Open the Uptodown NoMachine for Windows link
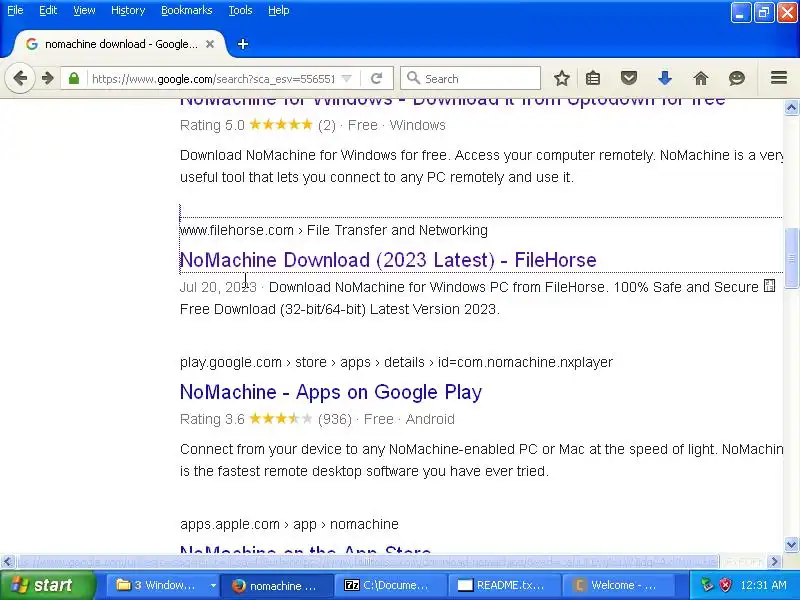The height and width of the screenshot is (600, 800). click(x=453, y=101)
